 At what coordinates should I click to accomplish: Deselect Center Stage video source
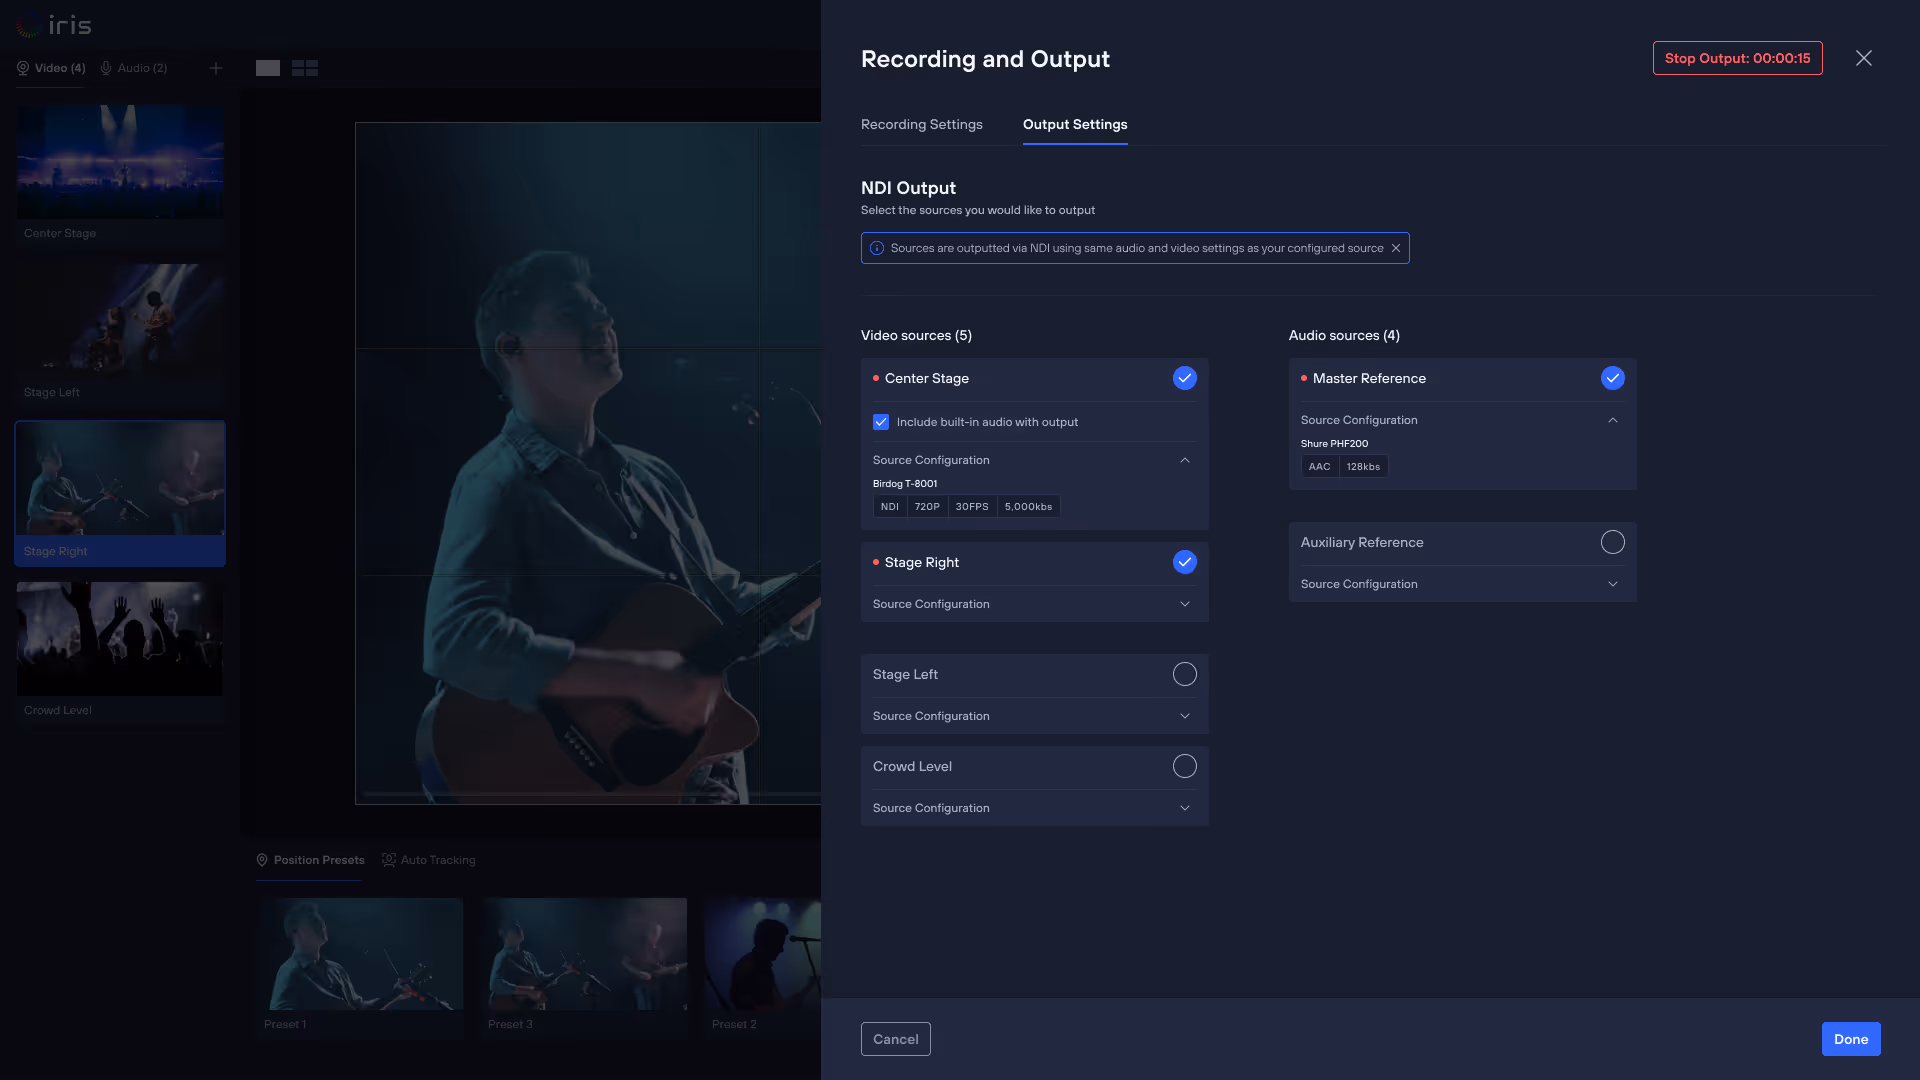pyautogui.click(x=1184, y=378)
